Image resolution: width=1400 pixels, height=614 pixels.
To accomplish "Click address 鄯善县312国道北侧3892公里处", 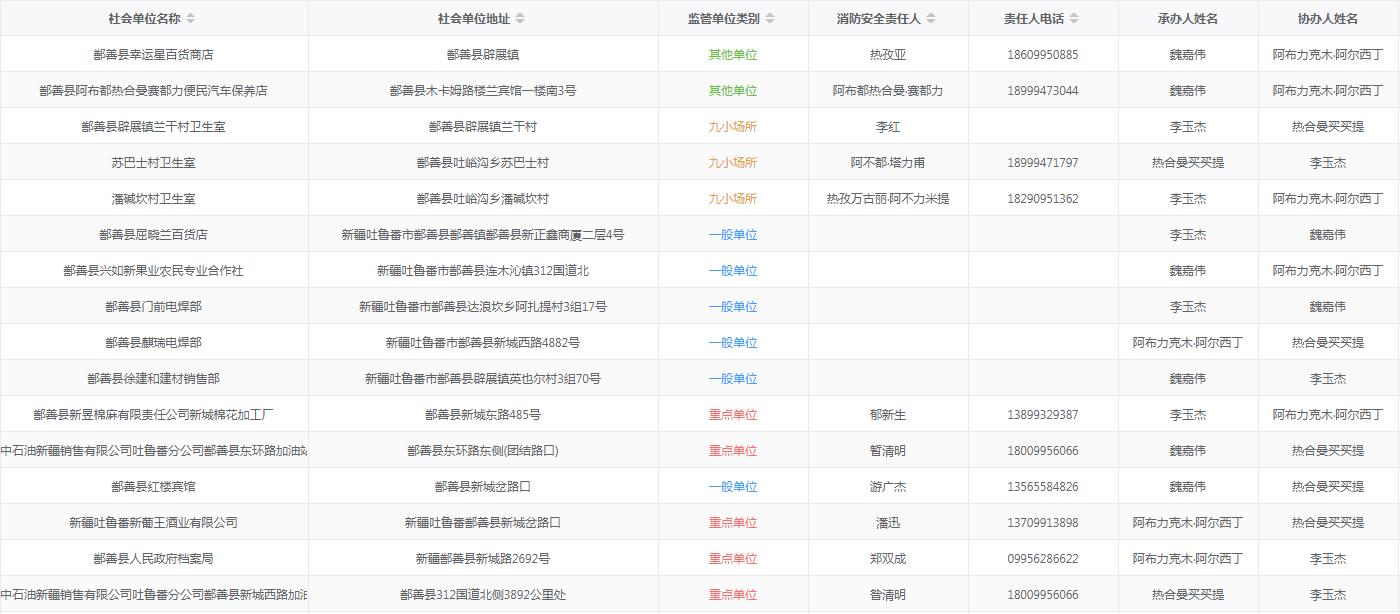I will click(x=482, y=595).
